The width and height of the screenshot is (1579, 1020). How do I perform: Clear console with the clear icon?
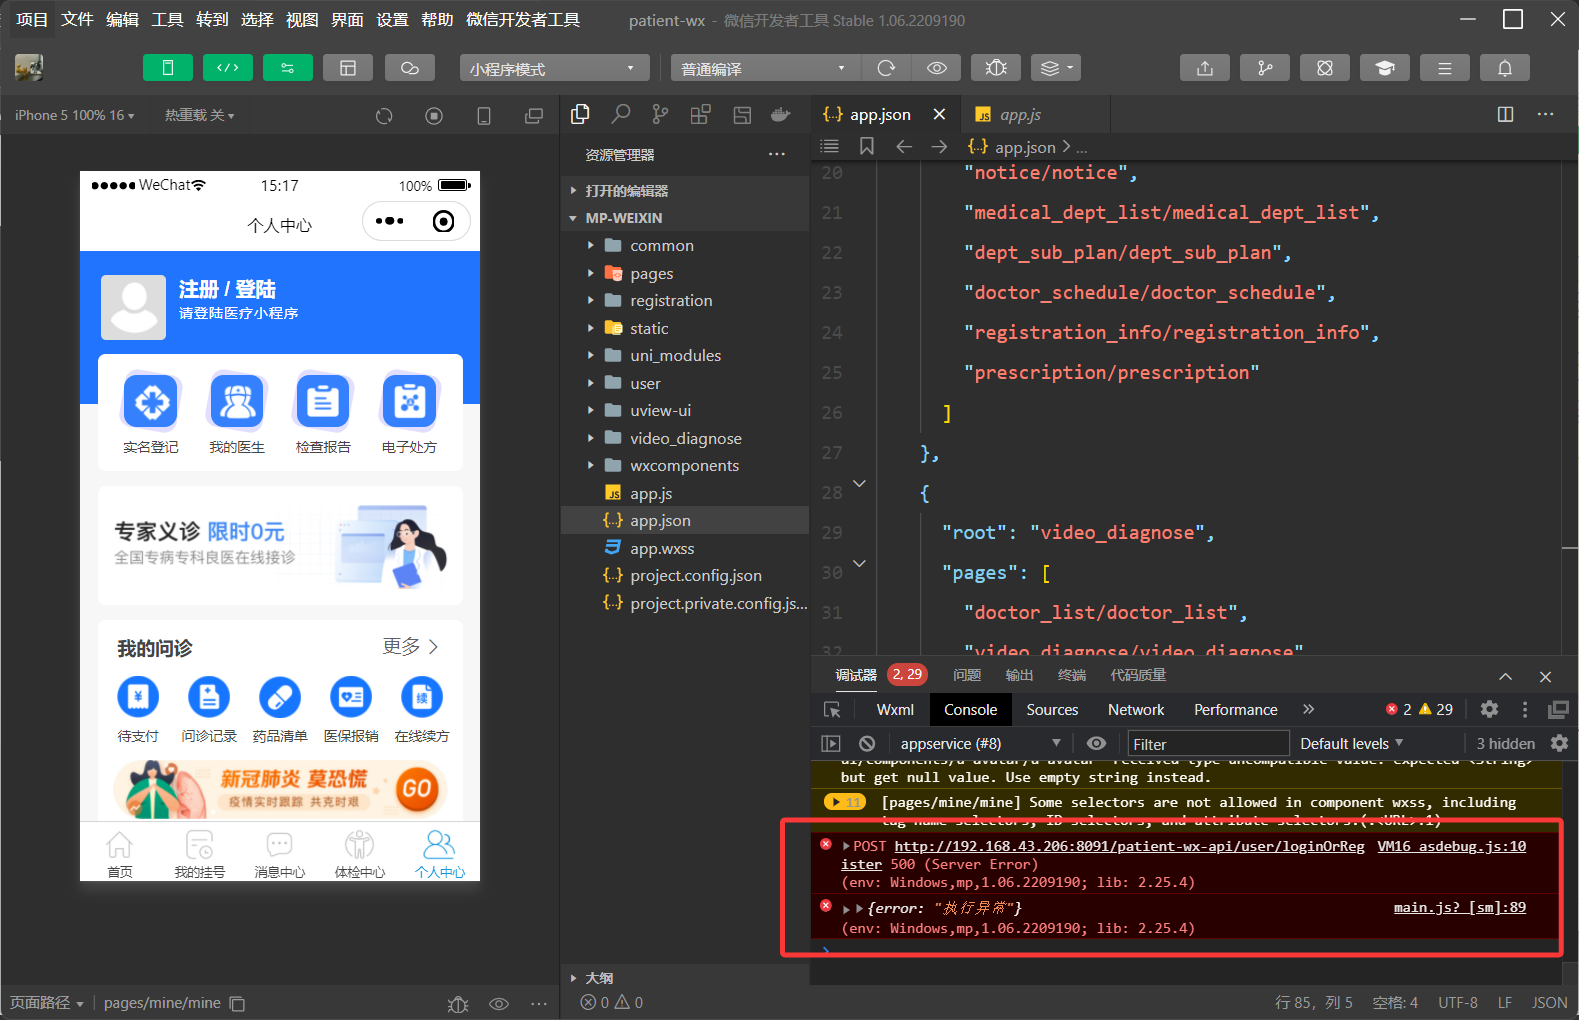[867, 744]
